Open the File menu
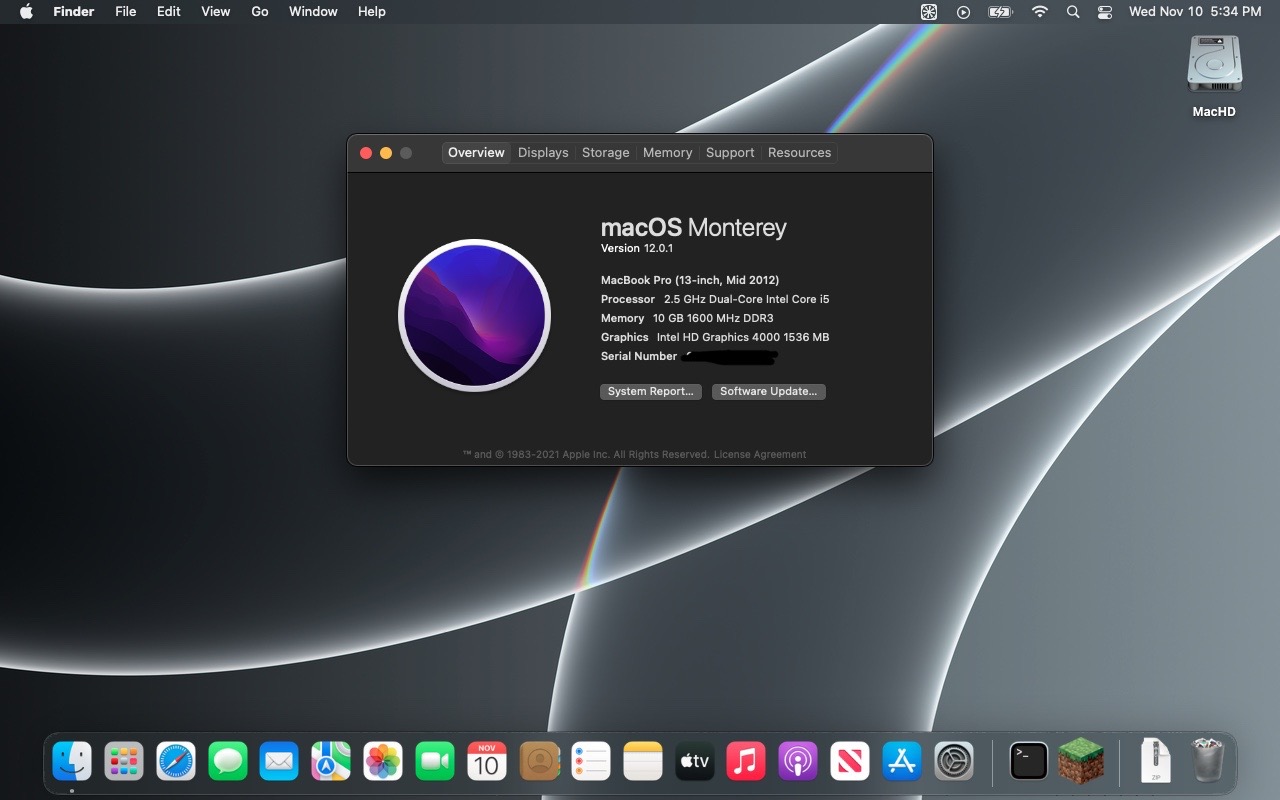The width and height of the screenshot is (1280, 800). pyautogui.click(x=125, y=12)
